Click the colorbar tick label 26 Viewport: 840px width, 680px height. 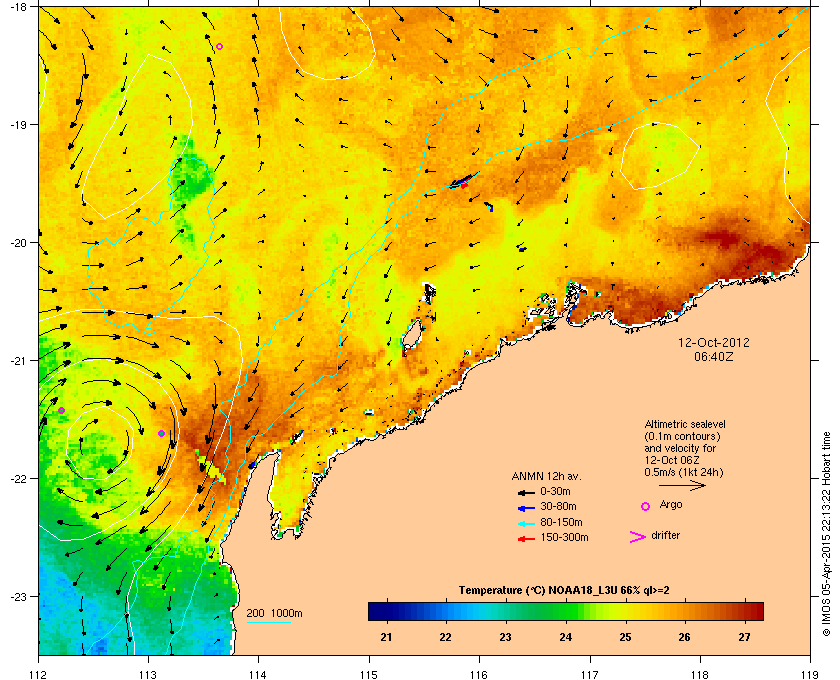pyautogui.click(x=685, y=638)
